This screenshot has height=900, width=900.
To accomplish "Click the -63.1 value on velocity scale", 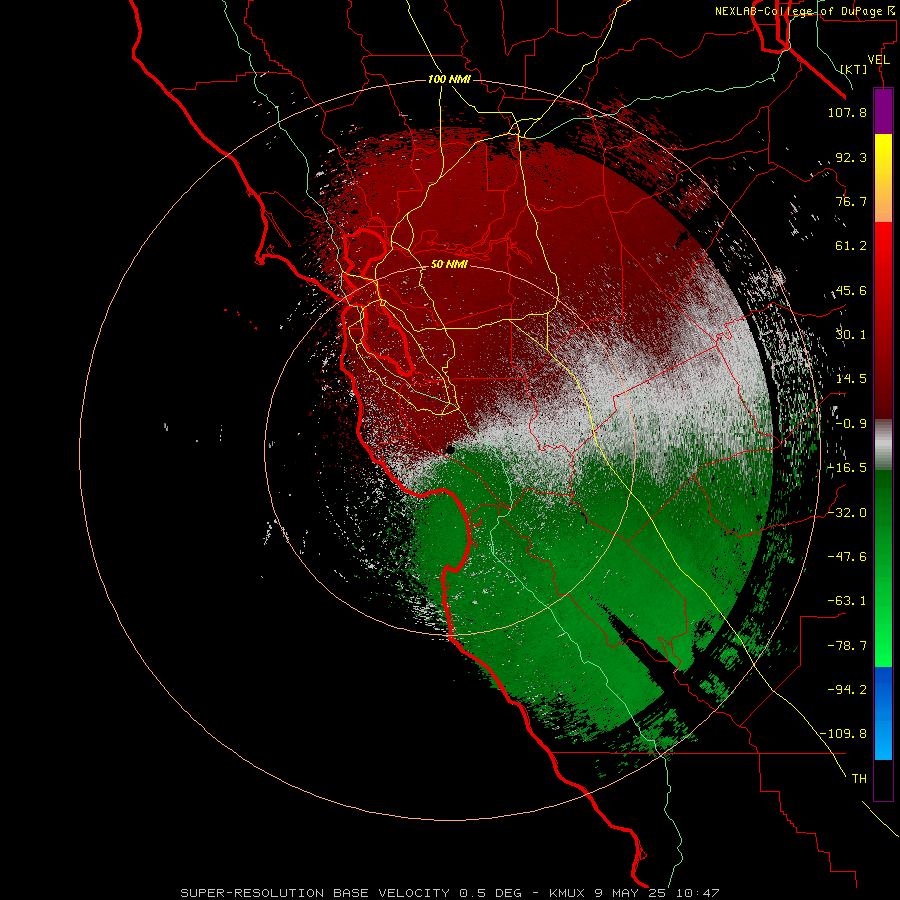I will pyautogui.click(x=847, y=601).
